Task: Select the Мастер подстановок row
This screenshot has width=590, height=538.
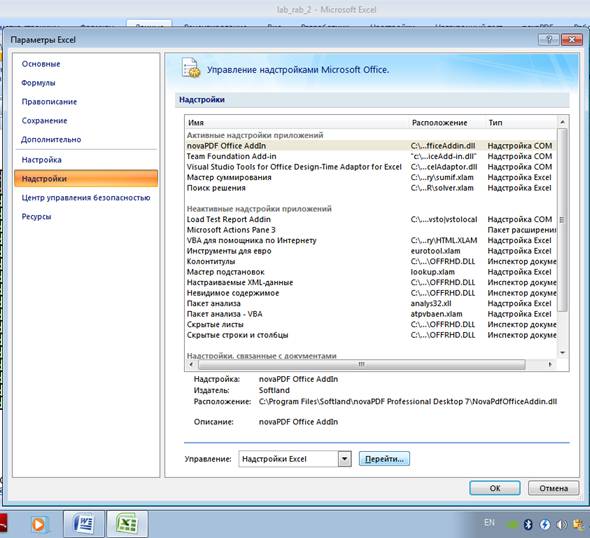Action: (x=370, y=272)
